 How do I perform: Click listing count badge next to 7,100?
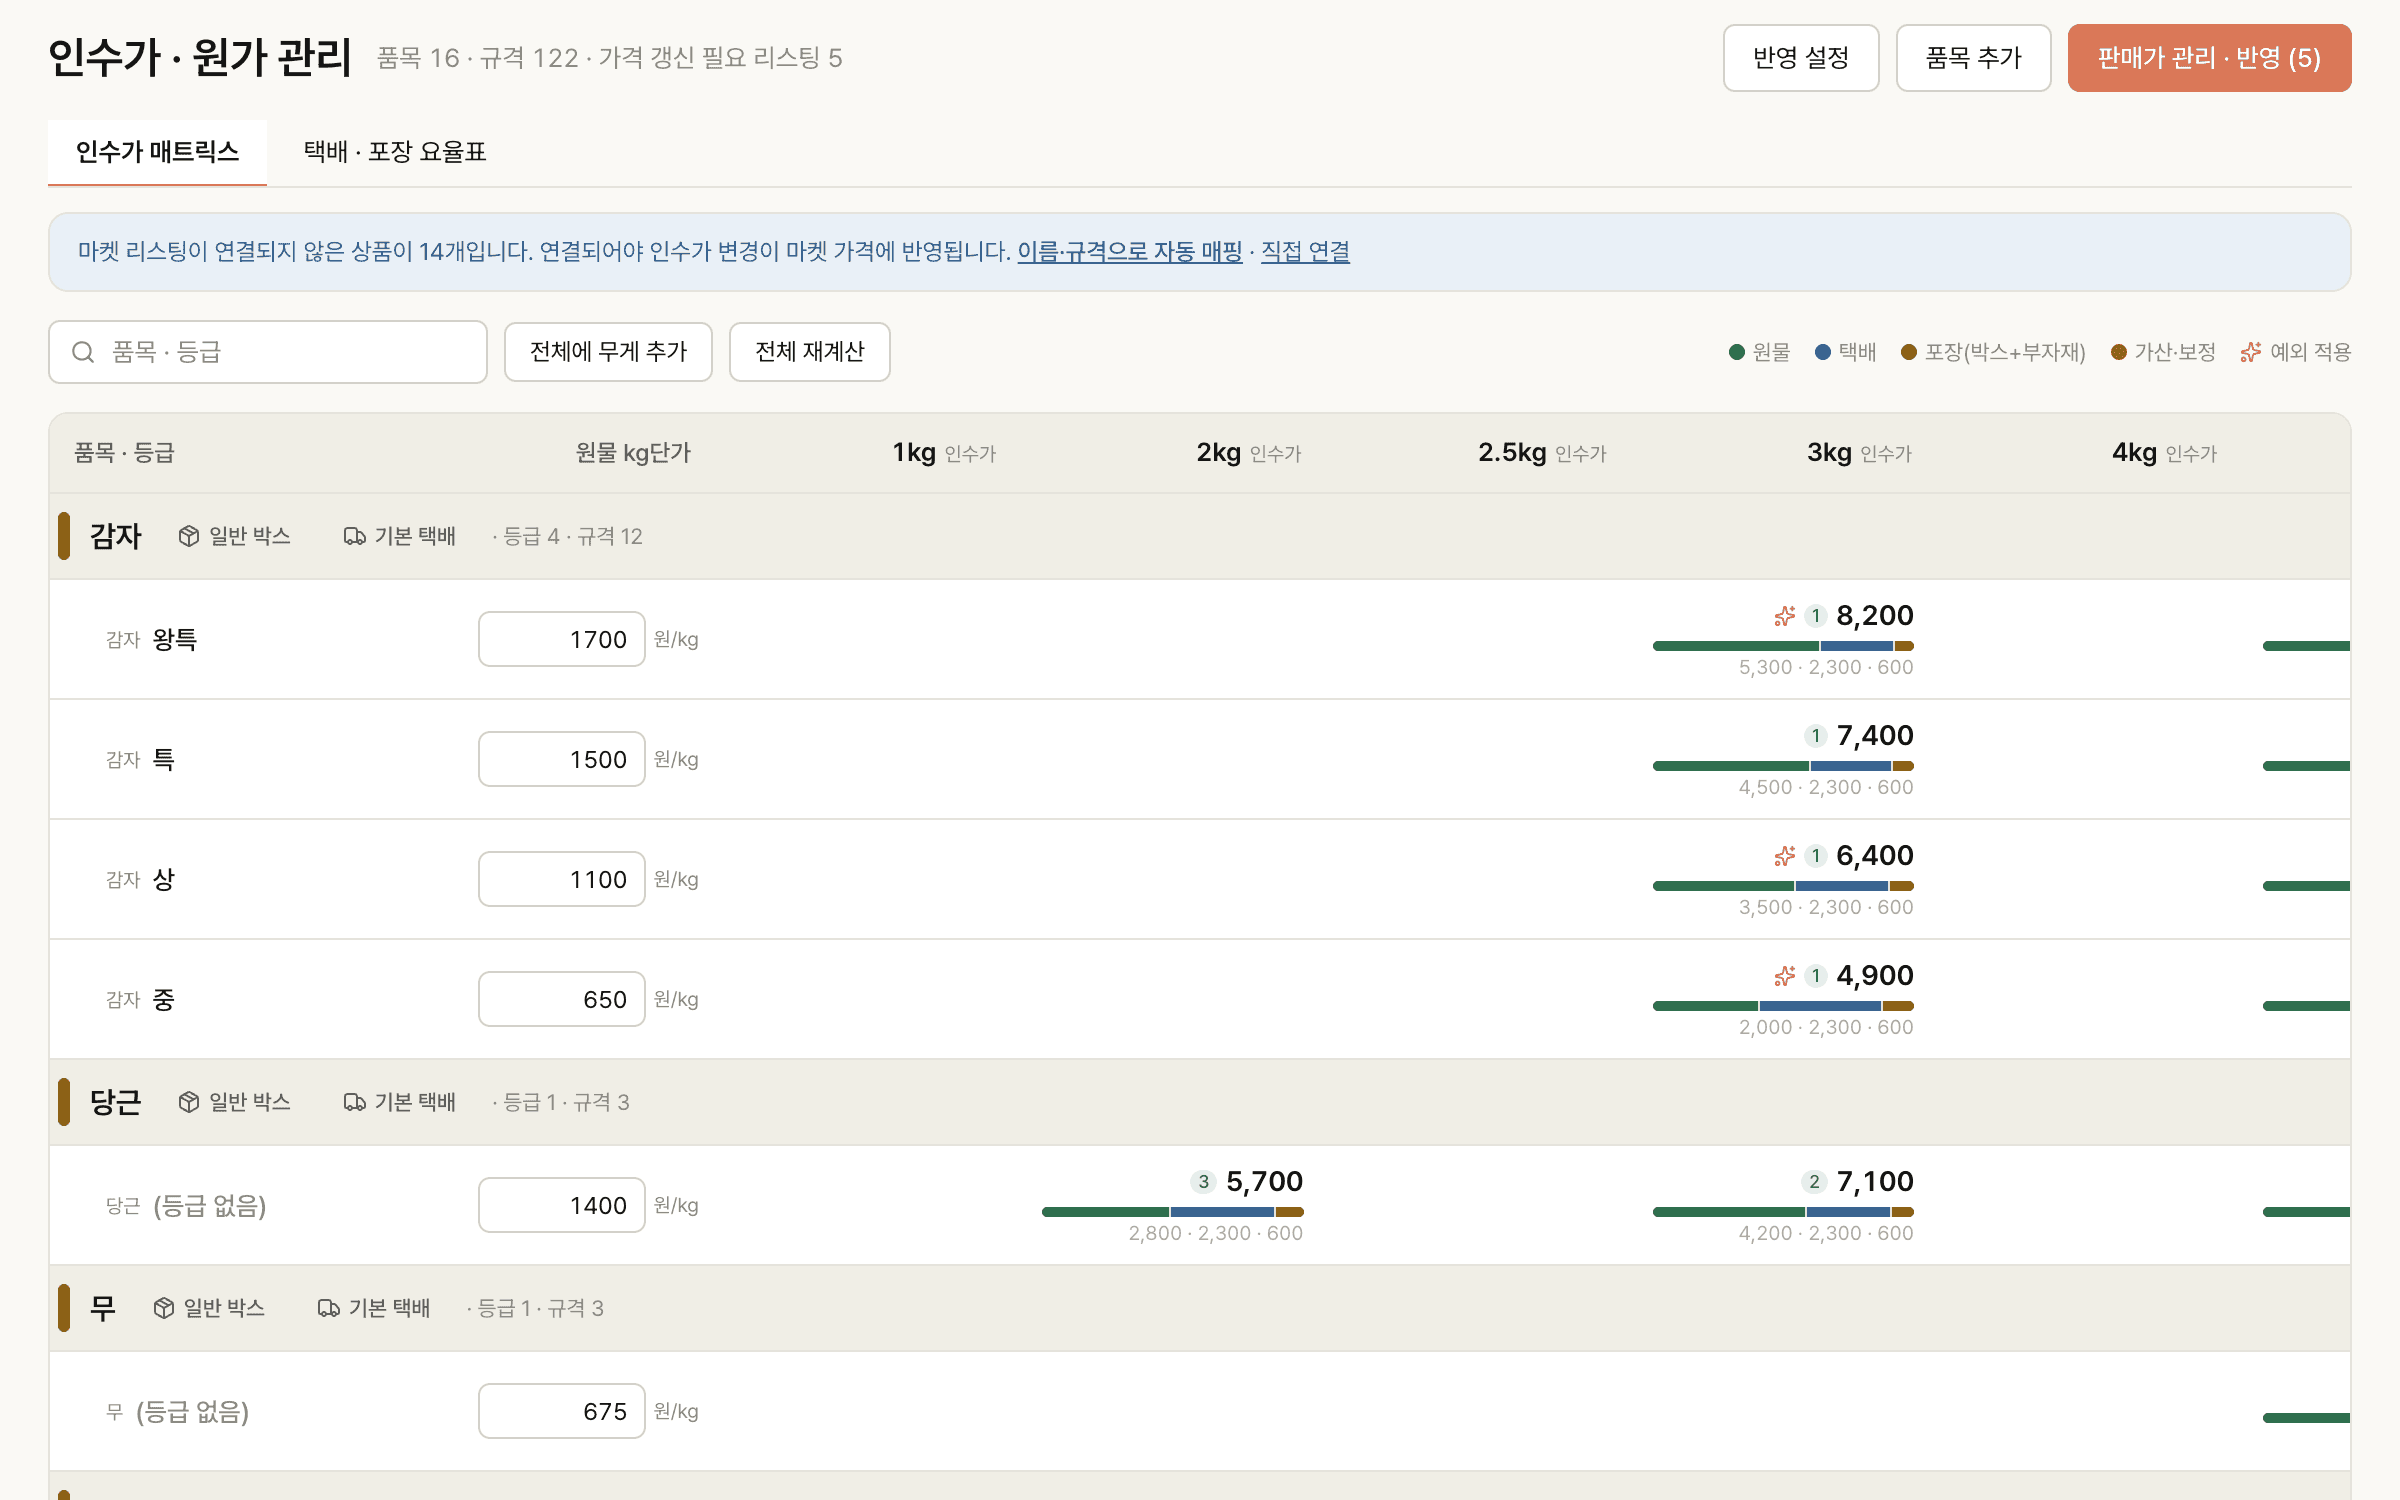[x=1814, y=1182]
